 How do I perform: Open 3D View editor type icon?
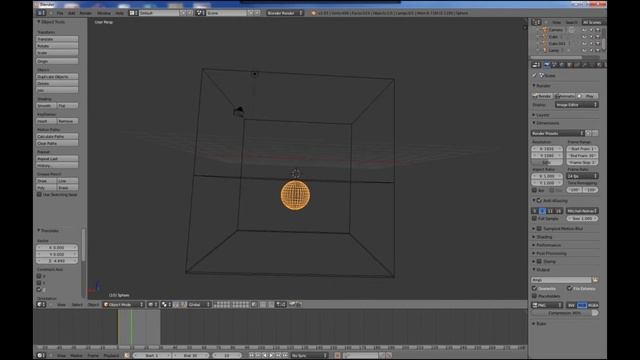(x=41, y=304)
